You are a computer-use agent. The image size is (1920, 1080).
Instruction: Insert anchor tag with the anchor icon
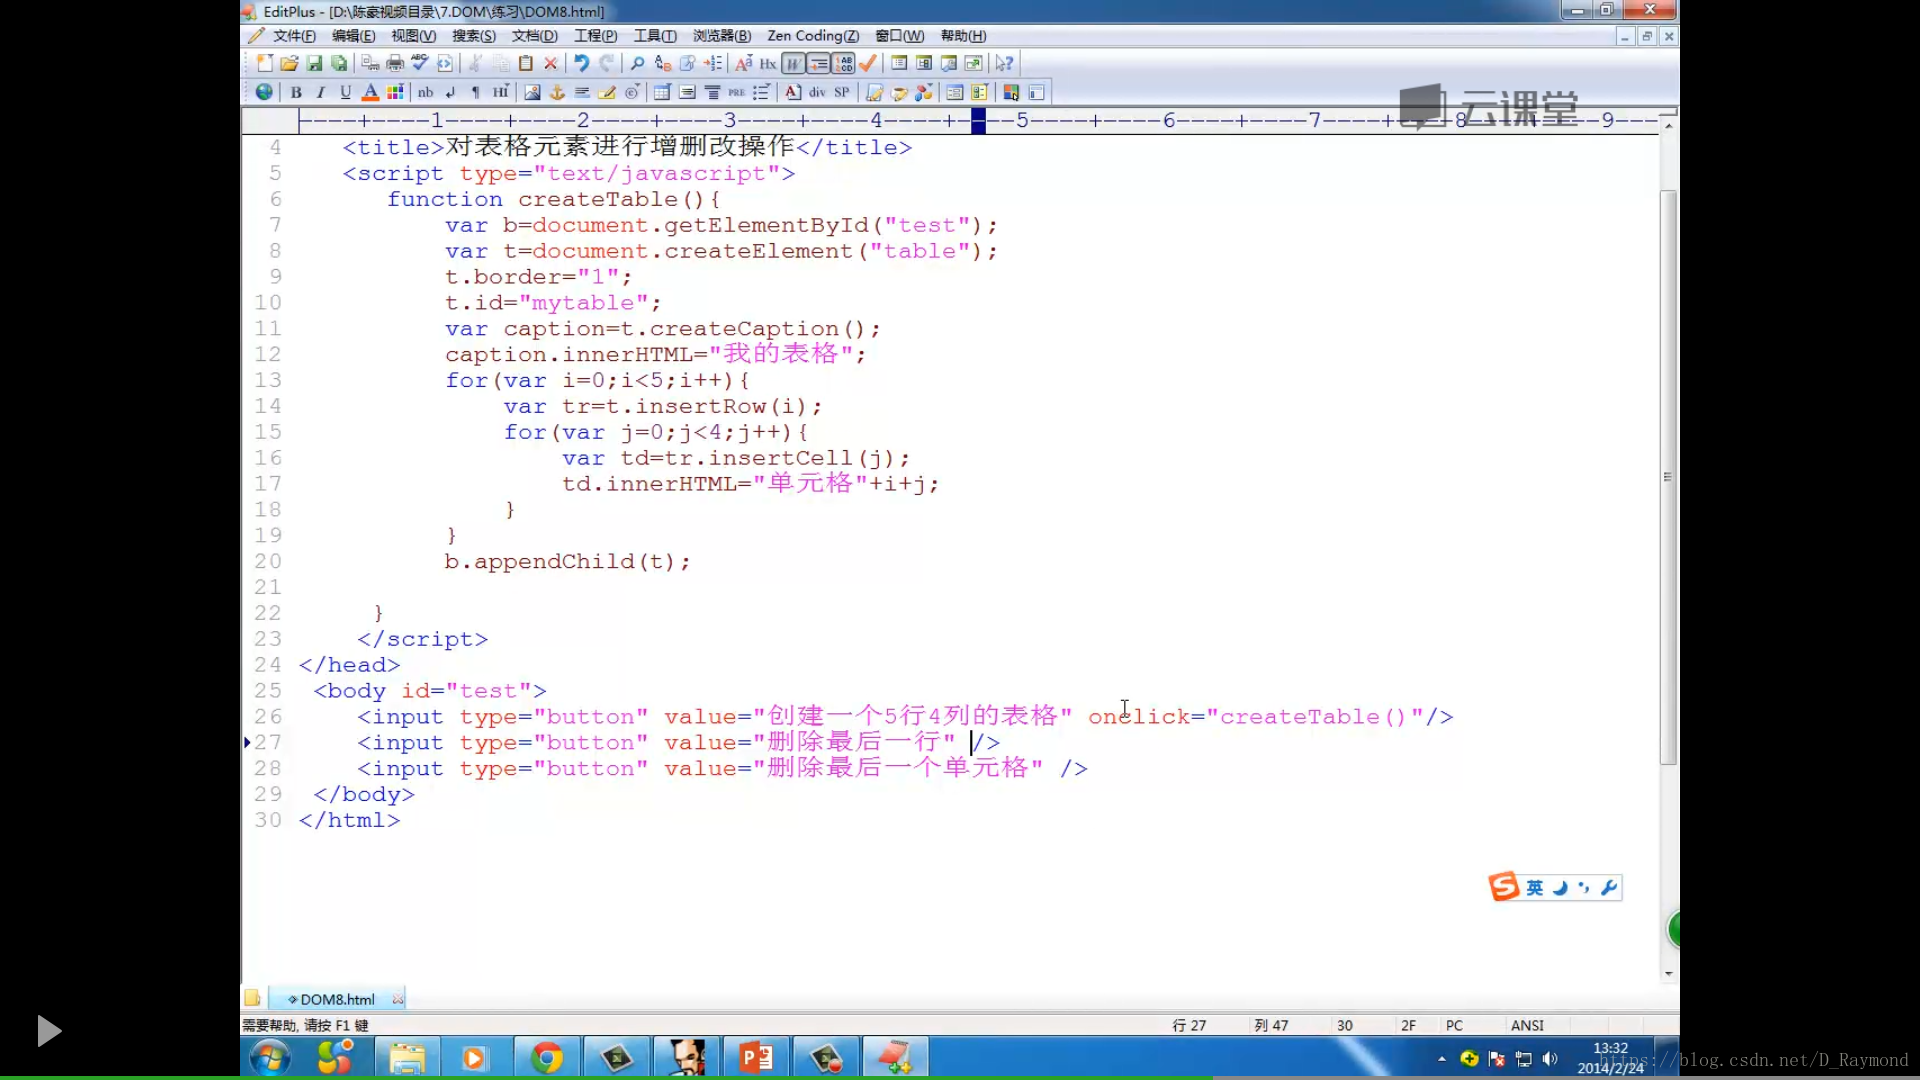coord(557,92)
